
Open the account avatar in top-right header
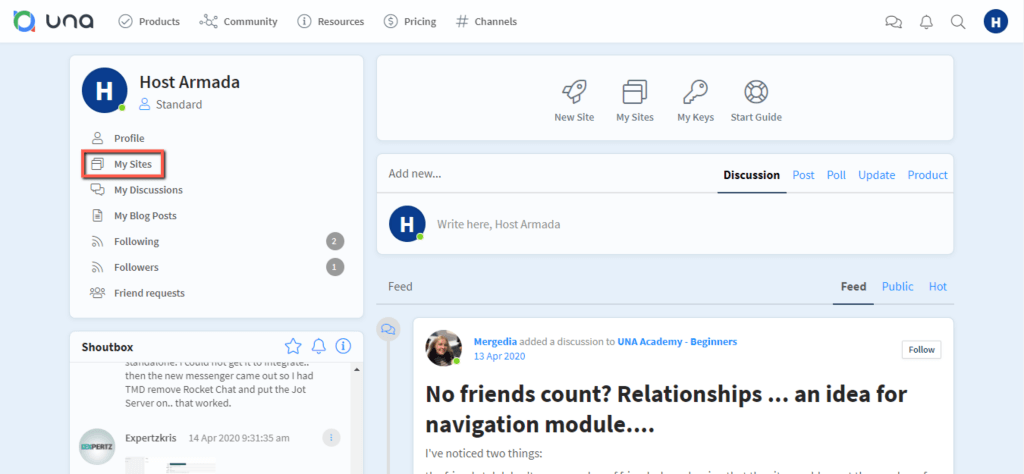coord(996,22)
